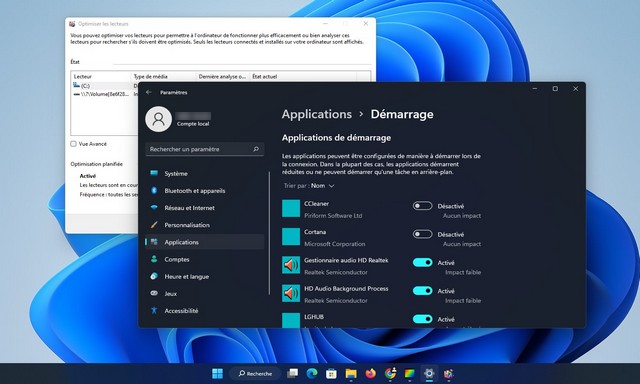Click the État actuel column header
The image size is (640, 384).
click(x=303, y=76)
